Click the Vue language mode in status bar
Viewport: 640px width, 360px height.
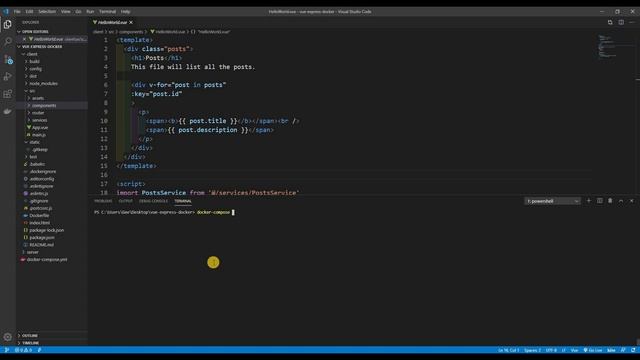pos(574,350)
